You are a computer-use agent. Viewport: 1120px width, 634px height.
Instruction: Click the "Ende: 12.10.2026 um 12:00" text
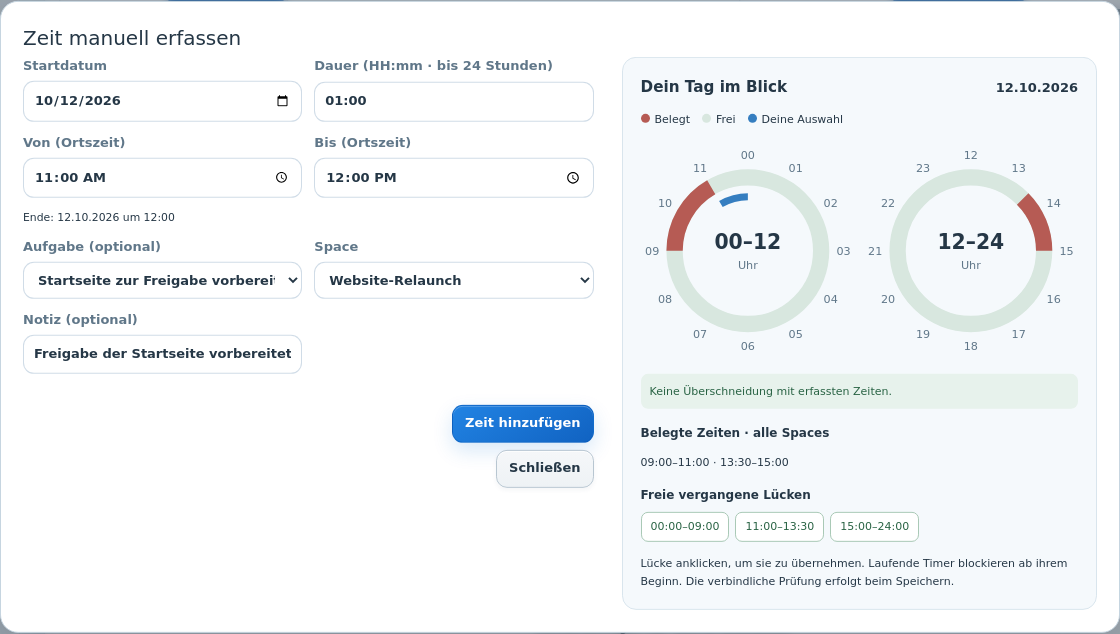(x=99, y=217)
